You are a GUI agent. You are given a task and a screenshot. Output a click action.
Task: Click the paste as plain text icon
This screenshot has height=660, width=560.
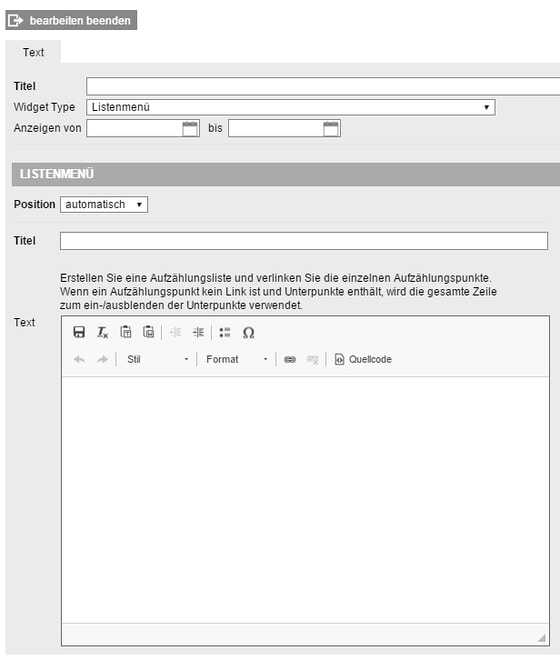(125, 333)
